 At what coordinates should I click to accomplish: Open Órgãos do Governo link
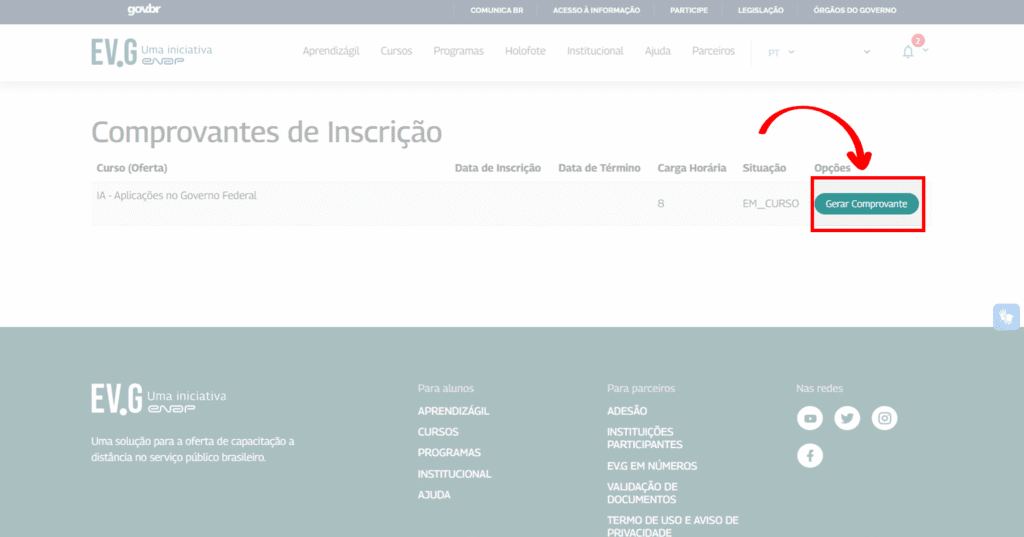pyautogui.click(x=855, y=10)
